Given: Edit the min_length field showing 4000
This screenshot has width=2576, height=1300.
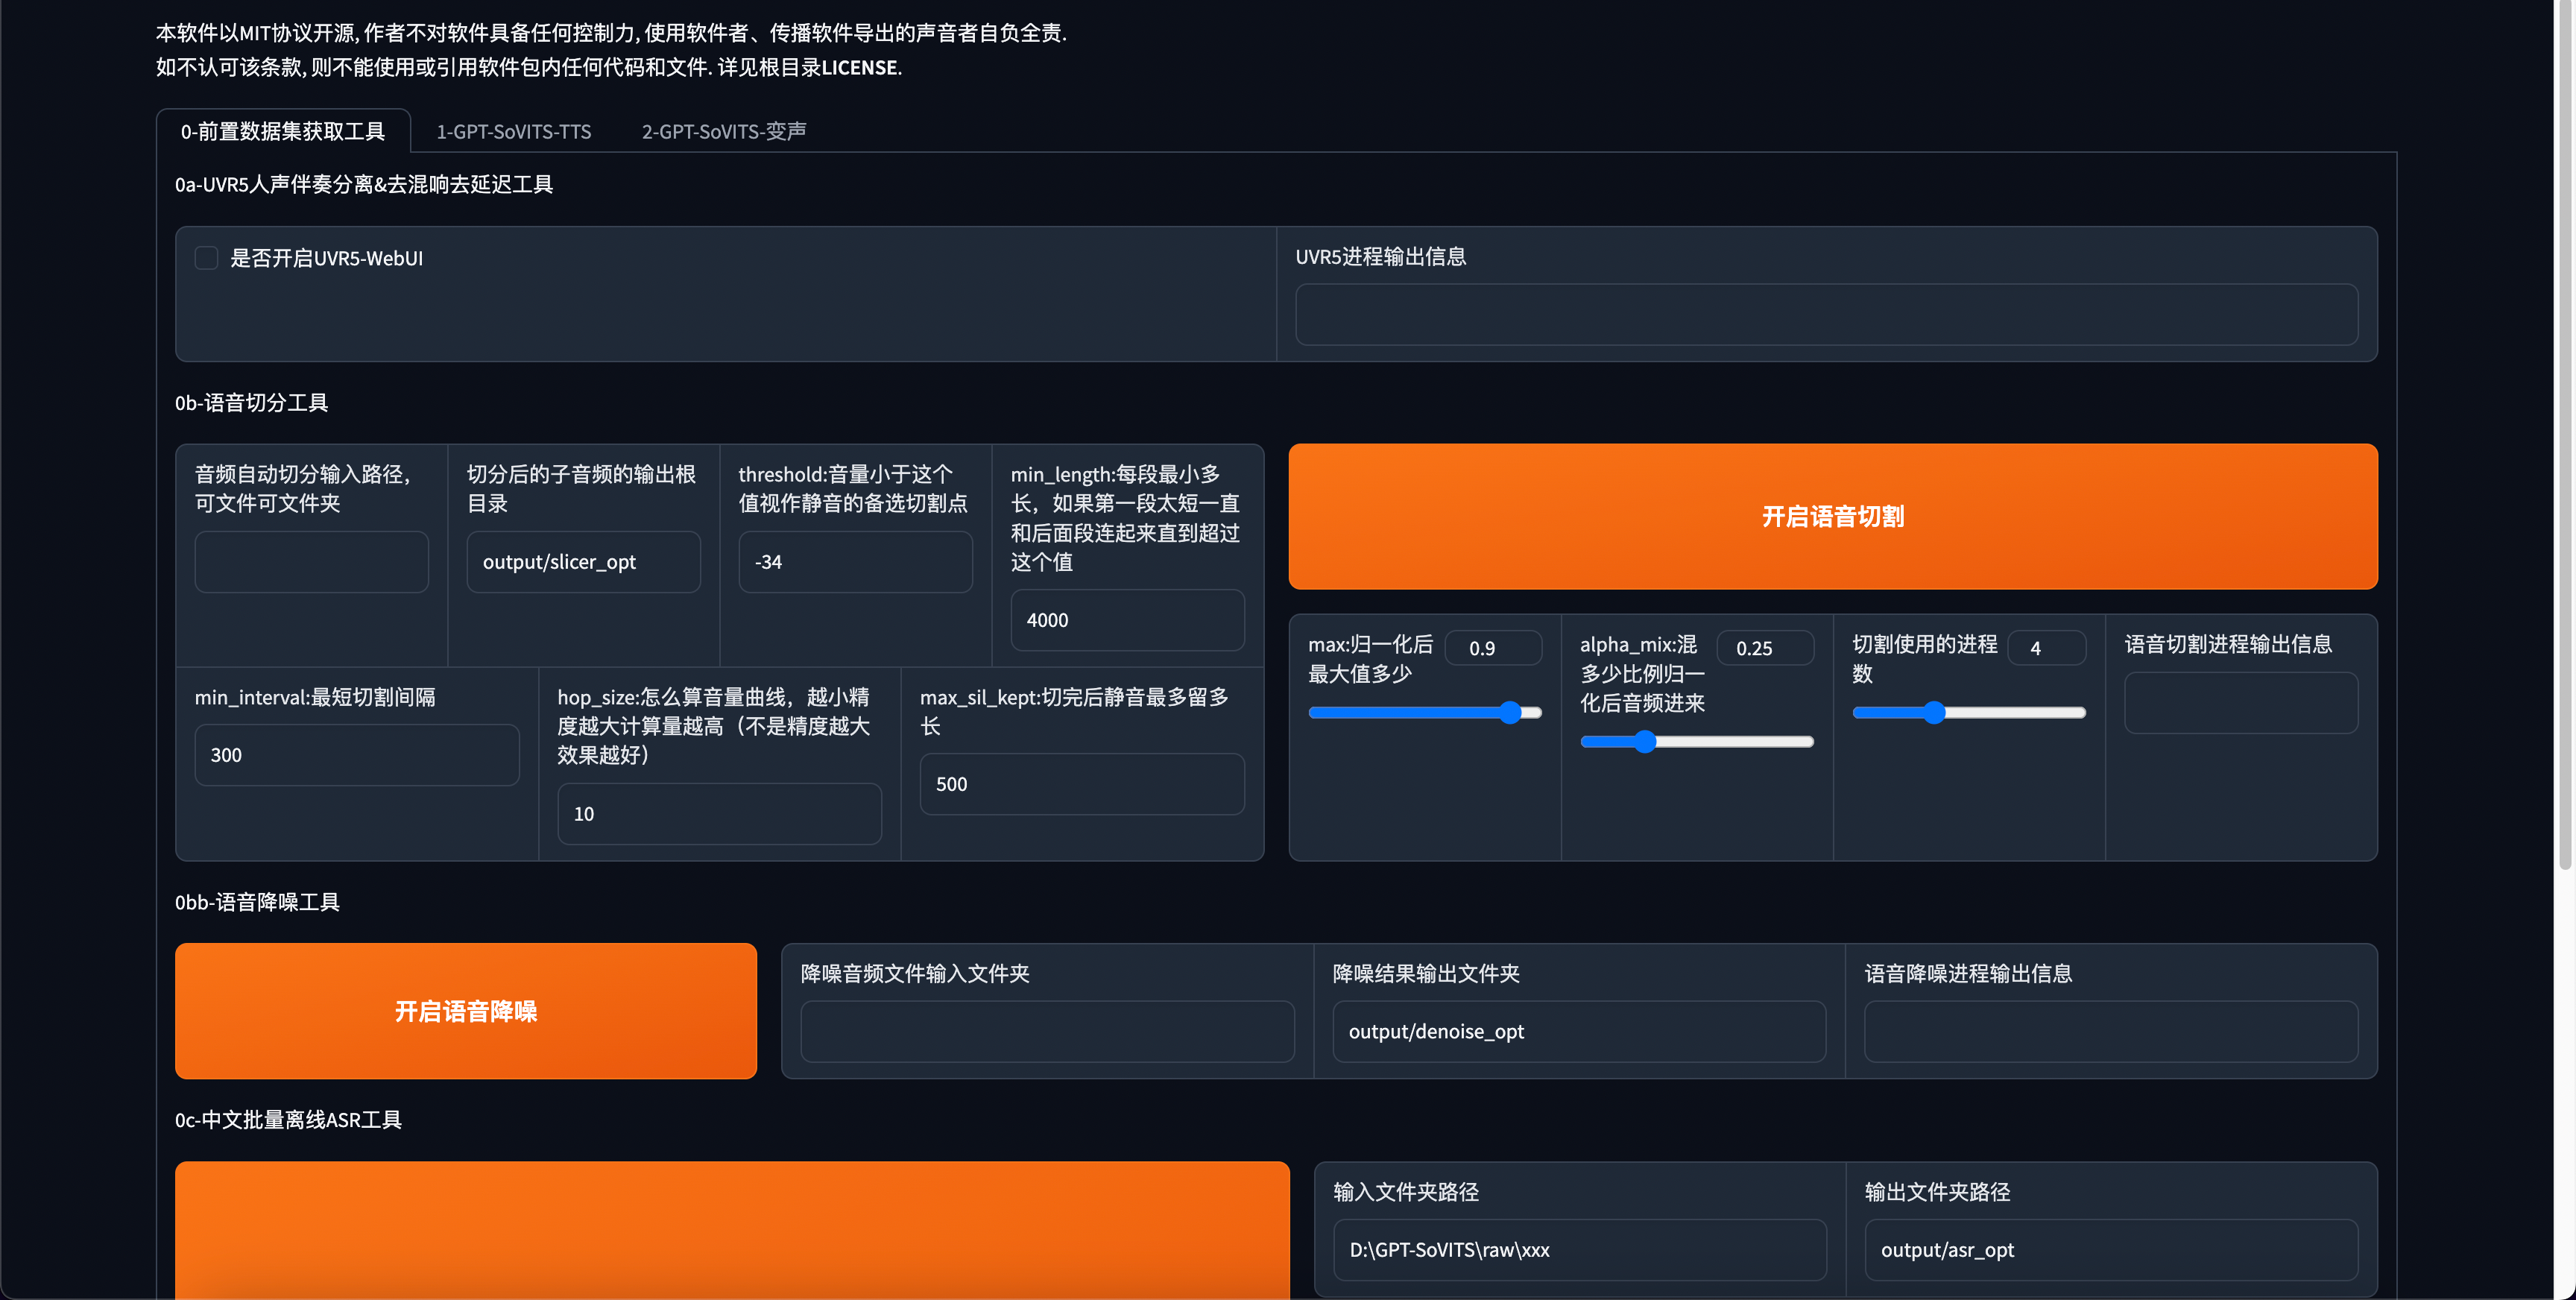Looking at the screenshot, I should [1127, 620].
